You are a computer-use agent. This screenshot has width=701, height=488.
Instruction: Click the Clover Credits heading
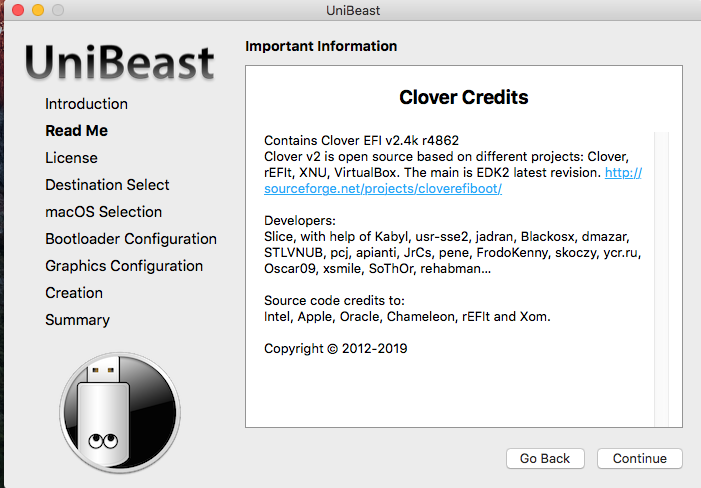[464, 97]
